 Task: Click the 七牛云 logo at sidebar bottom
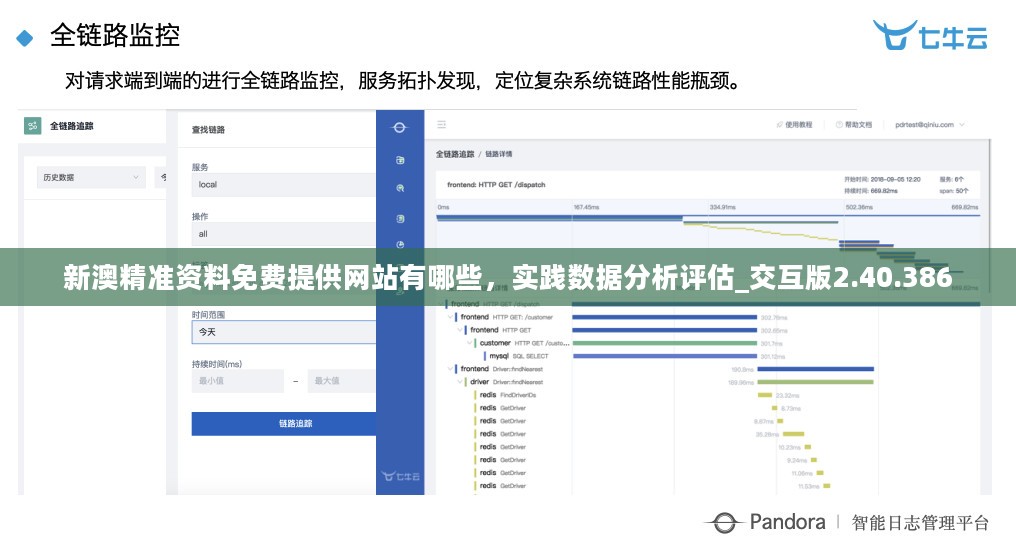[400, 476]
